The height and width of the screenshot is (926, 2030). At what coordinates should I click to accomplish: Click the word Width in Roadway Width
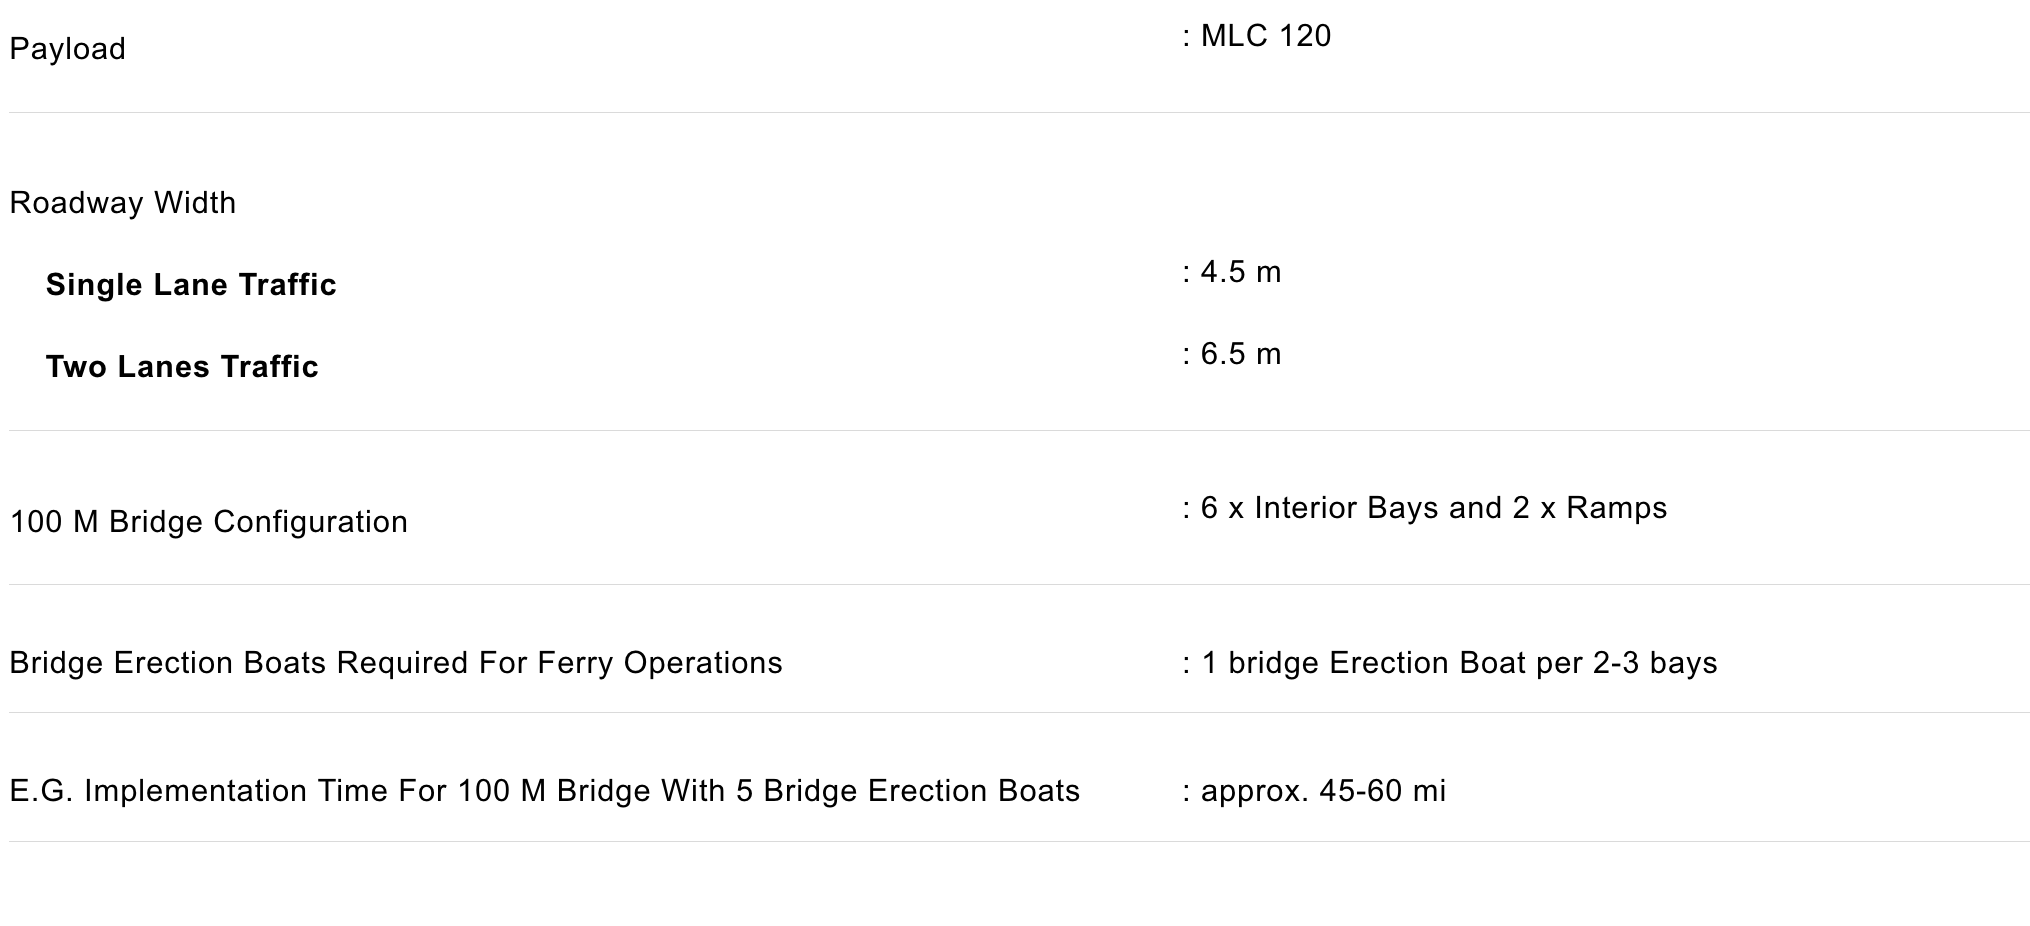(x=195, y=203)
